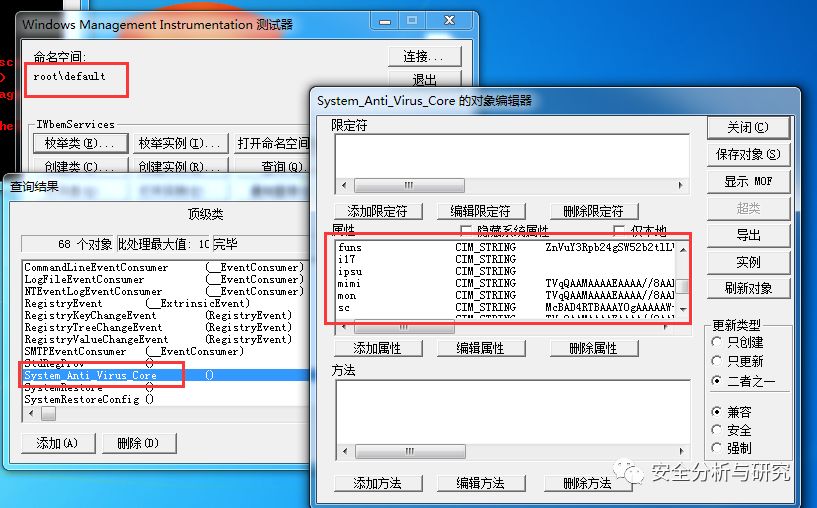Click 添加方法 button
This screenshot has height=508, width=817.
tap(378, 483)
